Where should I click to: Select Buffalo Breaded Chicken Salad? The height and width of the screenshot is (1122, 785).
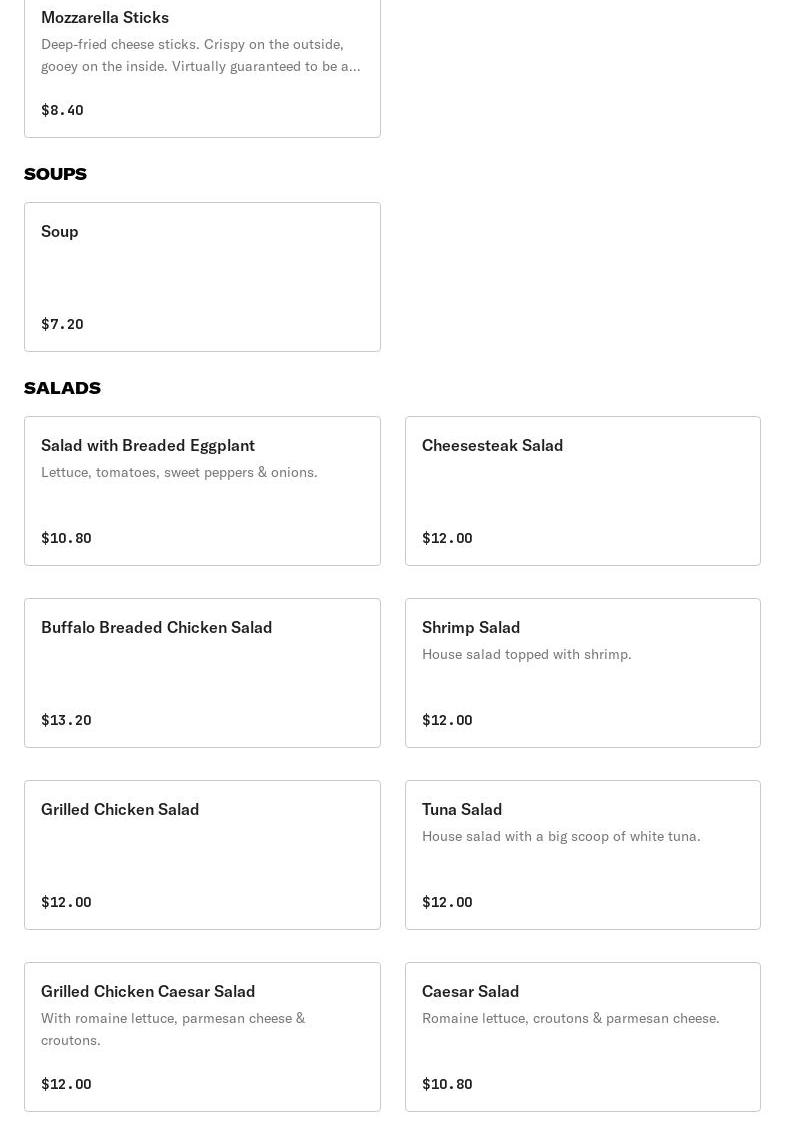coord(157,627)
